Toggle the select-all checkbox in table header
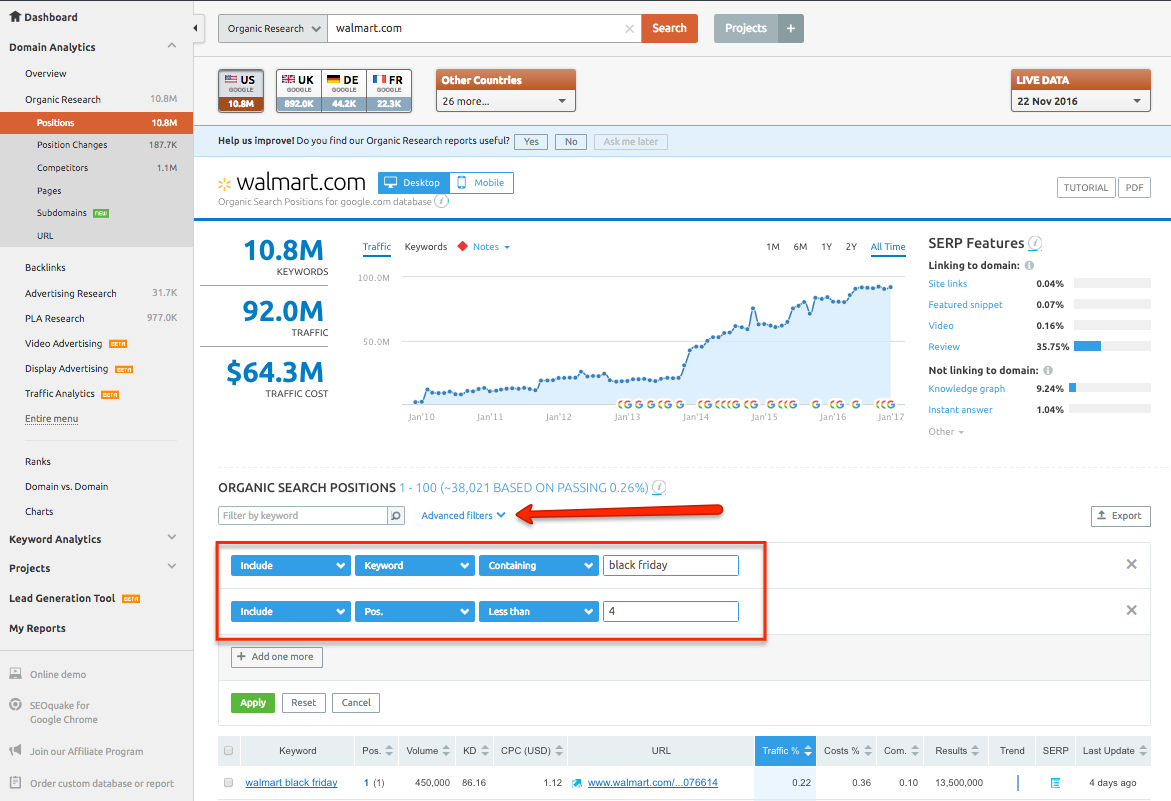The width and height of the screenshot is (1171, 801). point(229,751)
